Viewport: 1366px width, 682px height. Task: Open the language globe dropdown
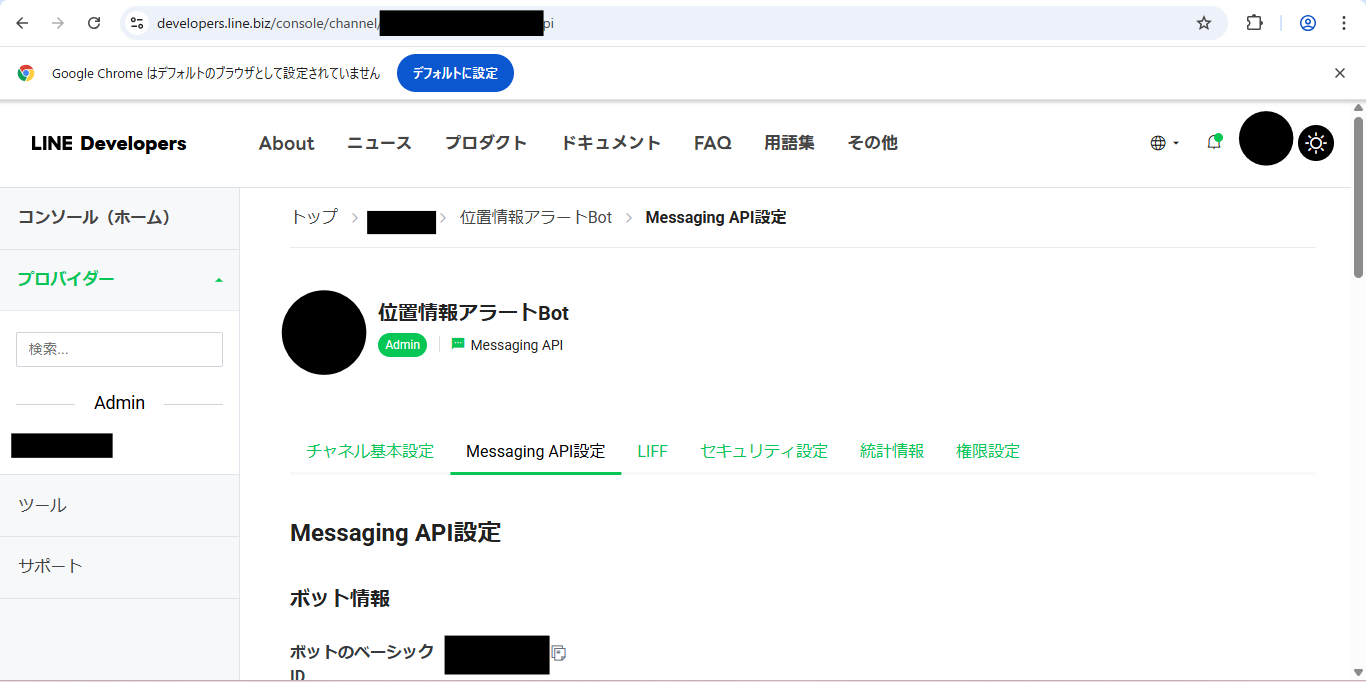(x=1164, y=143)
